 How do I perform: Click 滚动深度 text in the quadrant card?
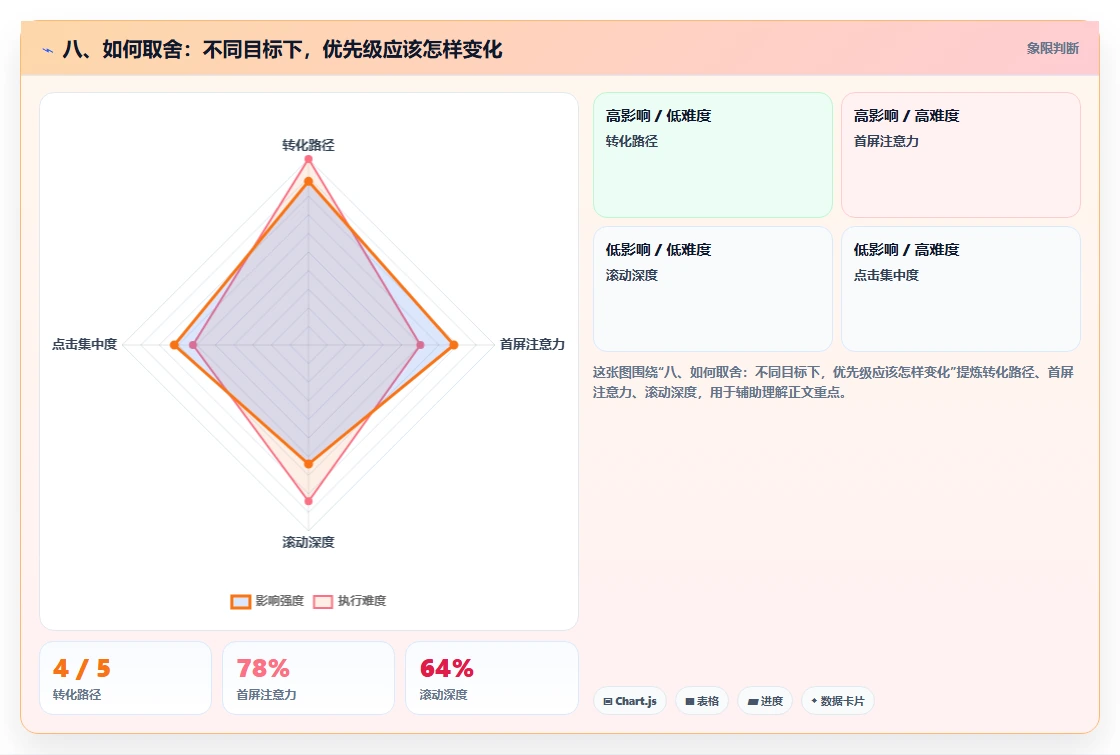[x=631, y=275]
